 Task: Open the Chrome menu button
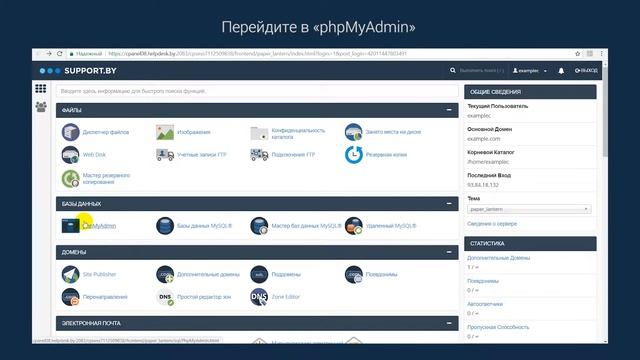601,53
